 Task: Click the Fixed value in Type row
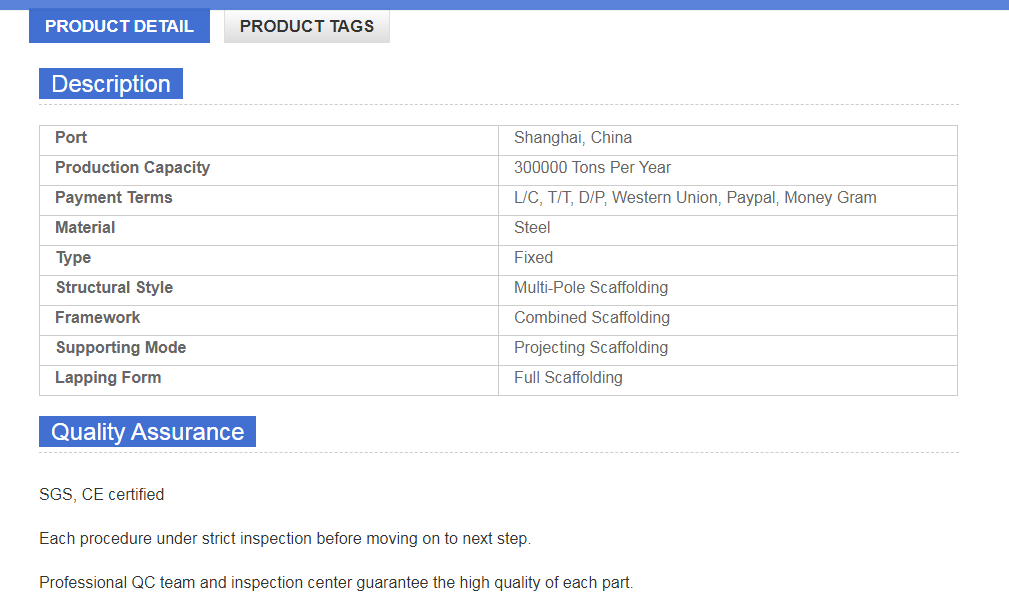(x=533, y=258)
